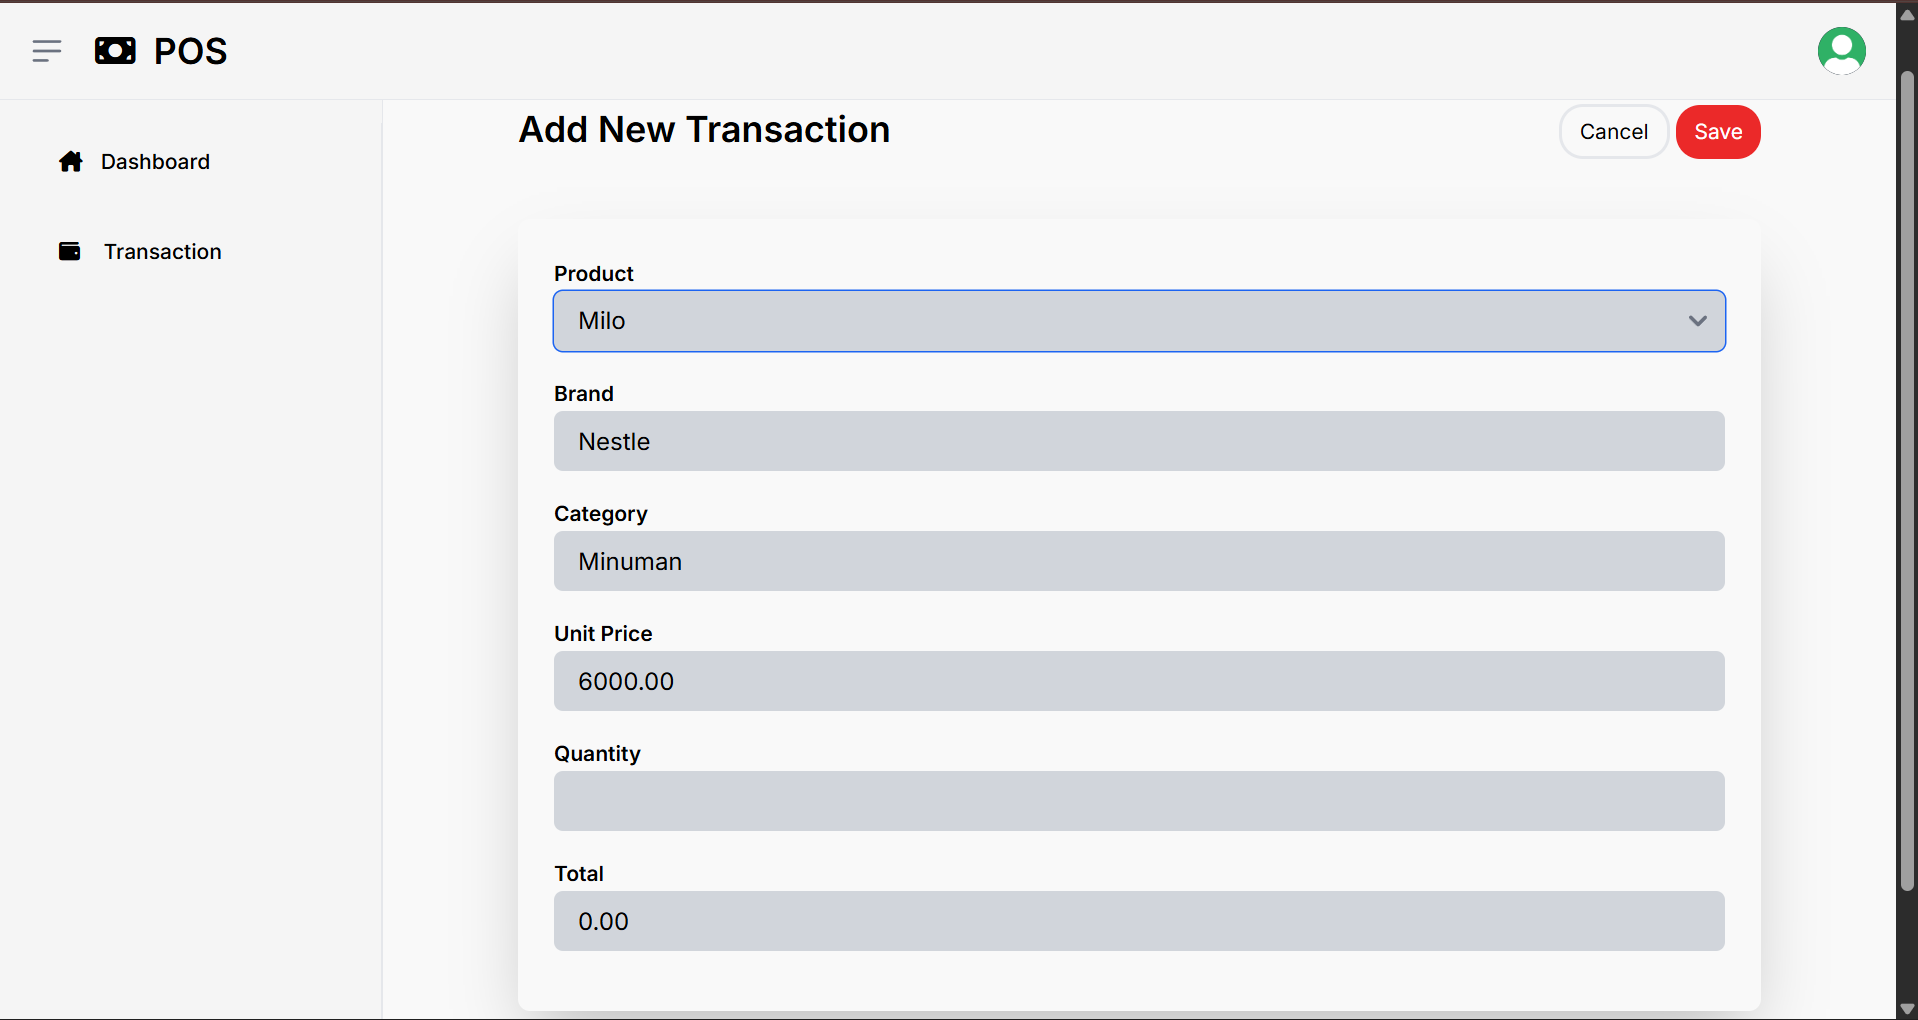
Task: Focus the Brand field showing Nestle
Action: 1139,441
